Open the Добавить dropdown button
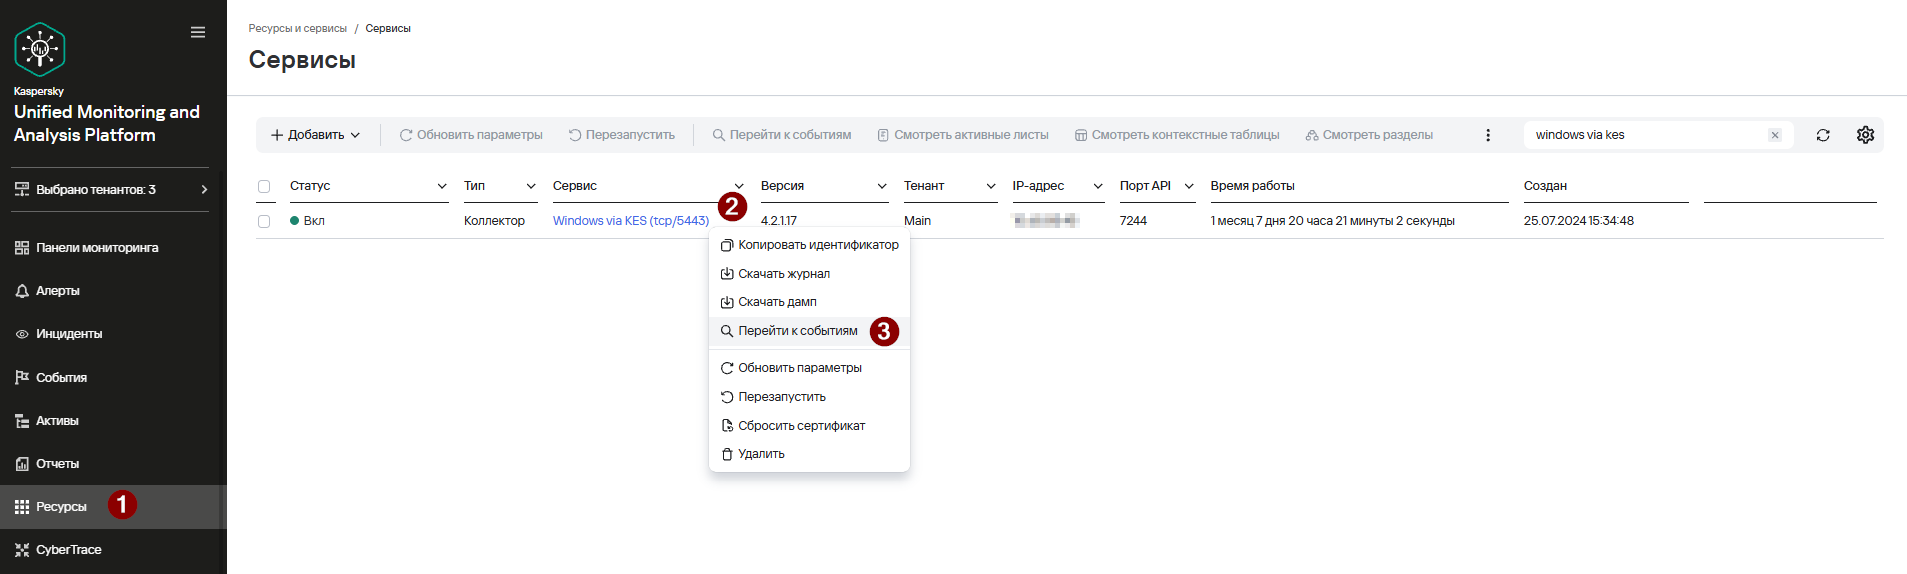 click(x=315, y=134)
